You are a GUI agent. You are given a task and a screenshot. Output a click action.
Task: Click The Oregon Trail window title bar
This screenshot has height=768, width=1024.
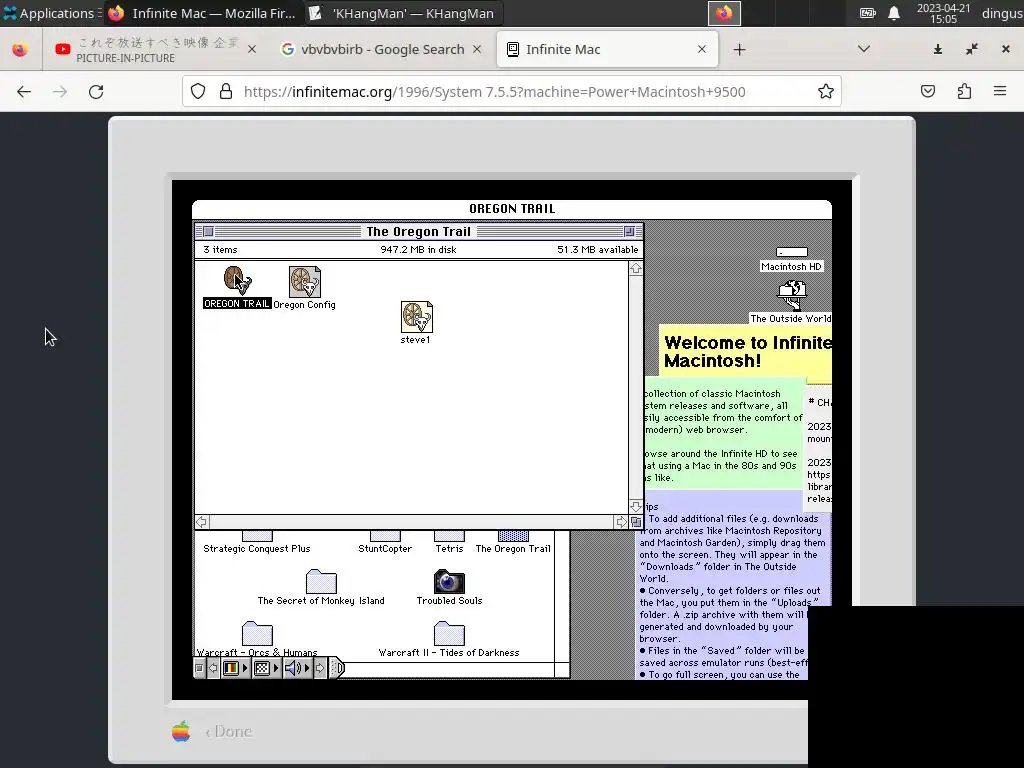pyautogui.click(x=419, y=231)
